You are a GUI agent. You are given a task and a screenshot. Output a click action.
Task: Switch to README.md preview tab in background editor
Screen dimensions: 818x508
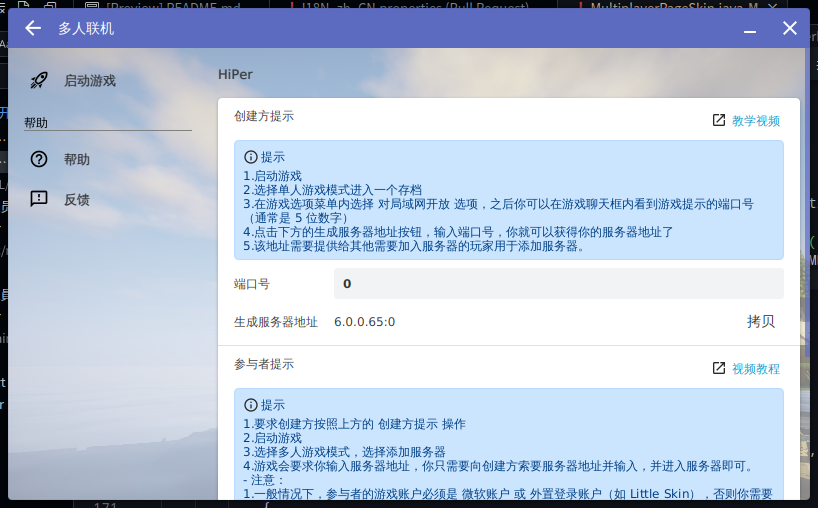[x=172, y=5]
